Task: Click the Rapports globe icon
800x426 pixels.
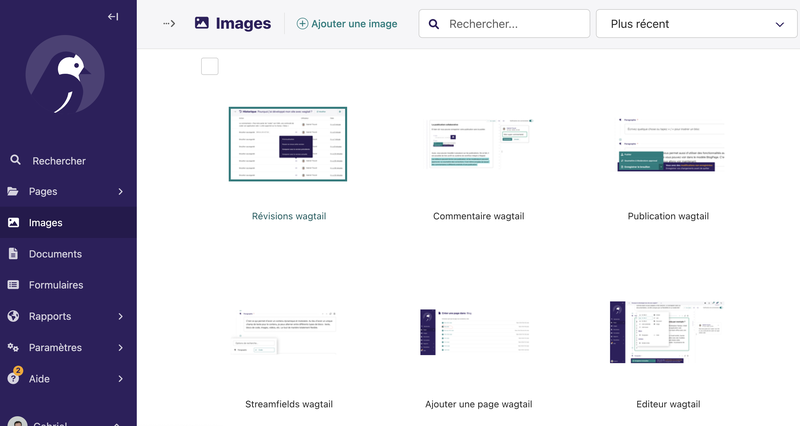Action: 13,316
